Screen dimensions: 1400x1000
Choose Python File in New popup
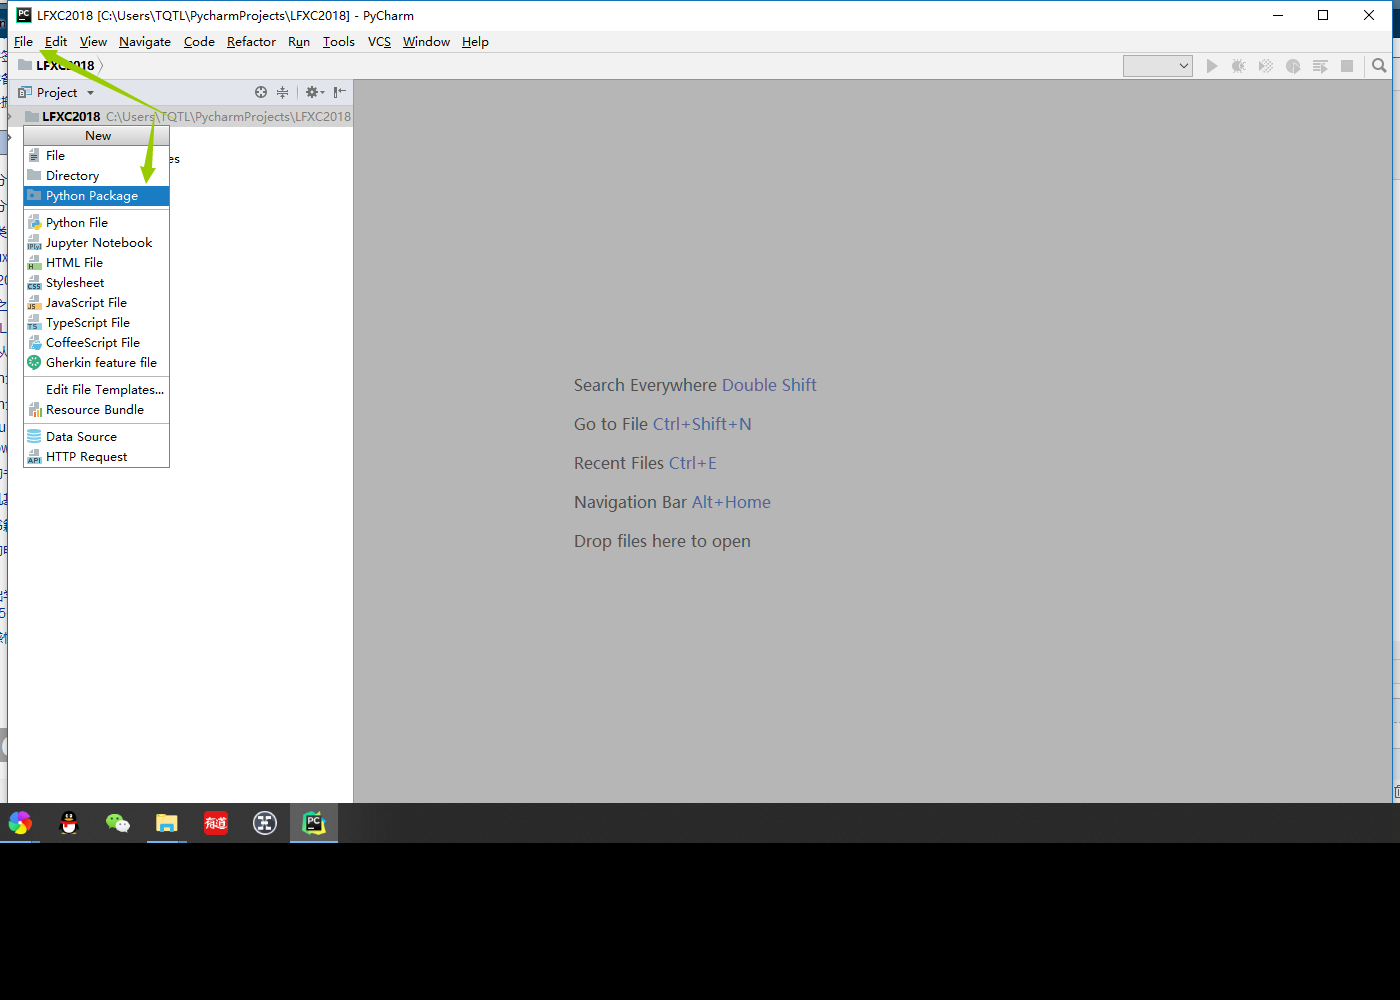pos(97,223)
